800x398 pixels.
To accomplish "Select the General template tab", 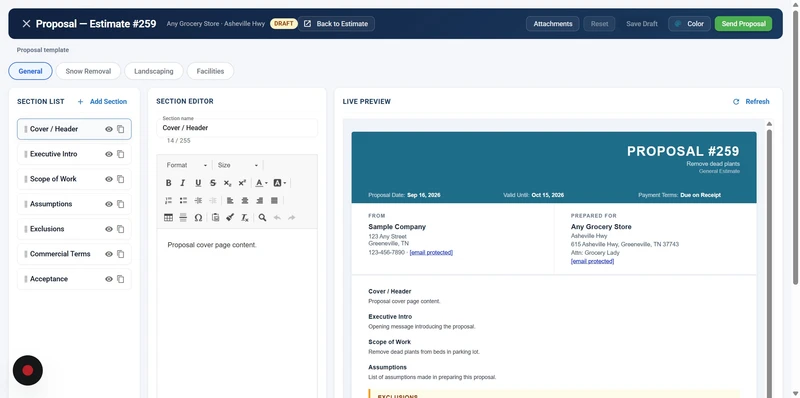I will click(30, 71).
